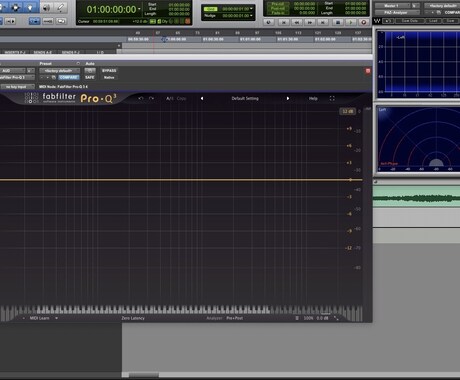
Task: Open the no key input dropdown
Action: click(17, 87)
